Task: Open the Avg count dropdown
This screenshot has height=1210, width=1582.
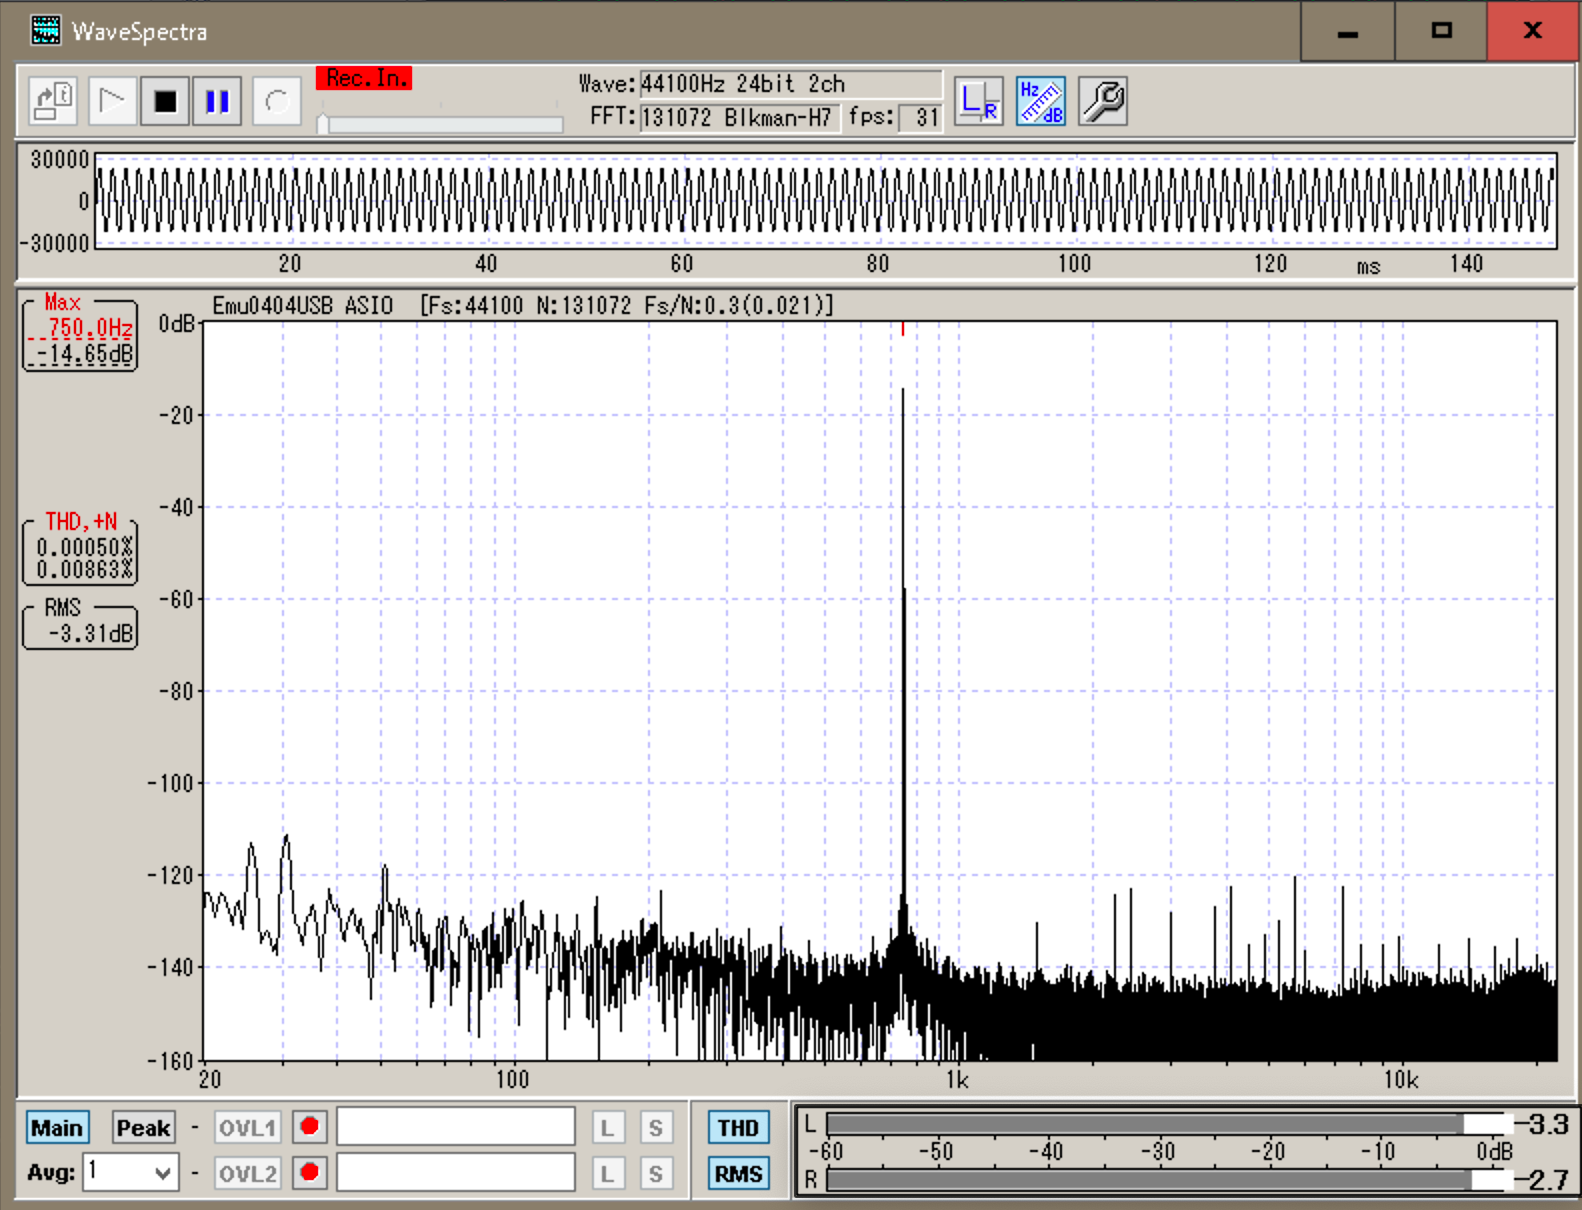Action: pos(132,1172)
